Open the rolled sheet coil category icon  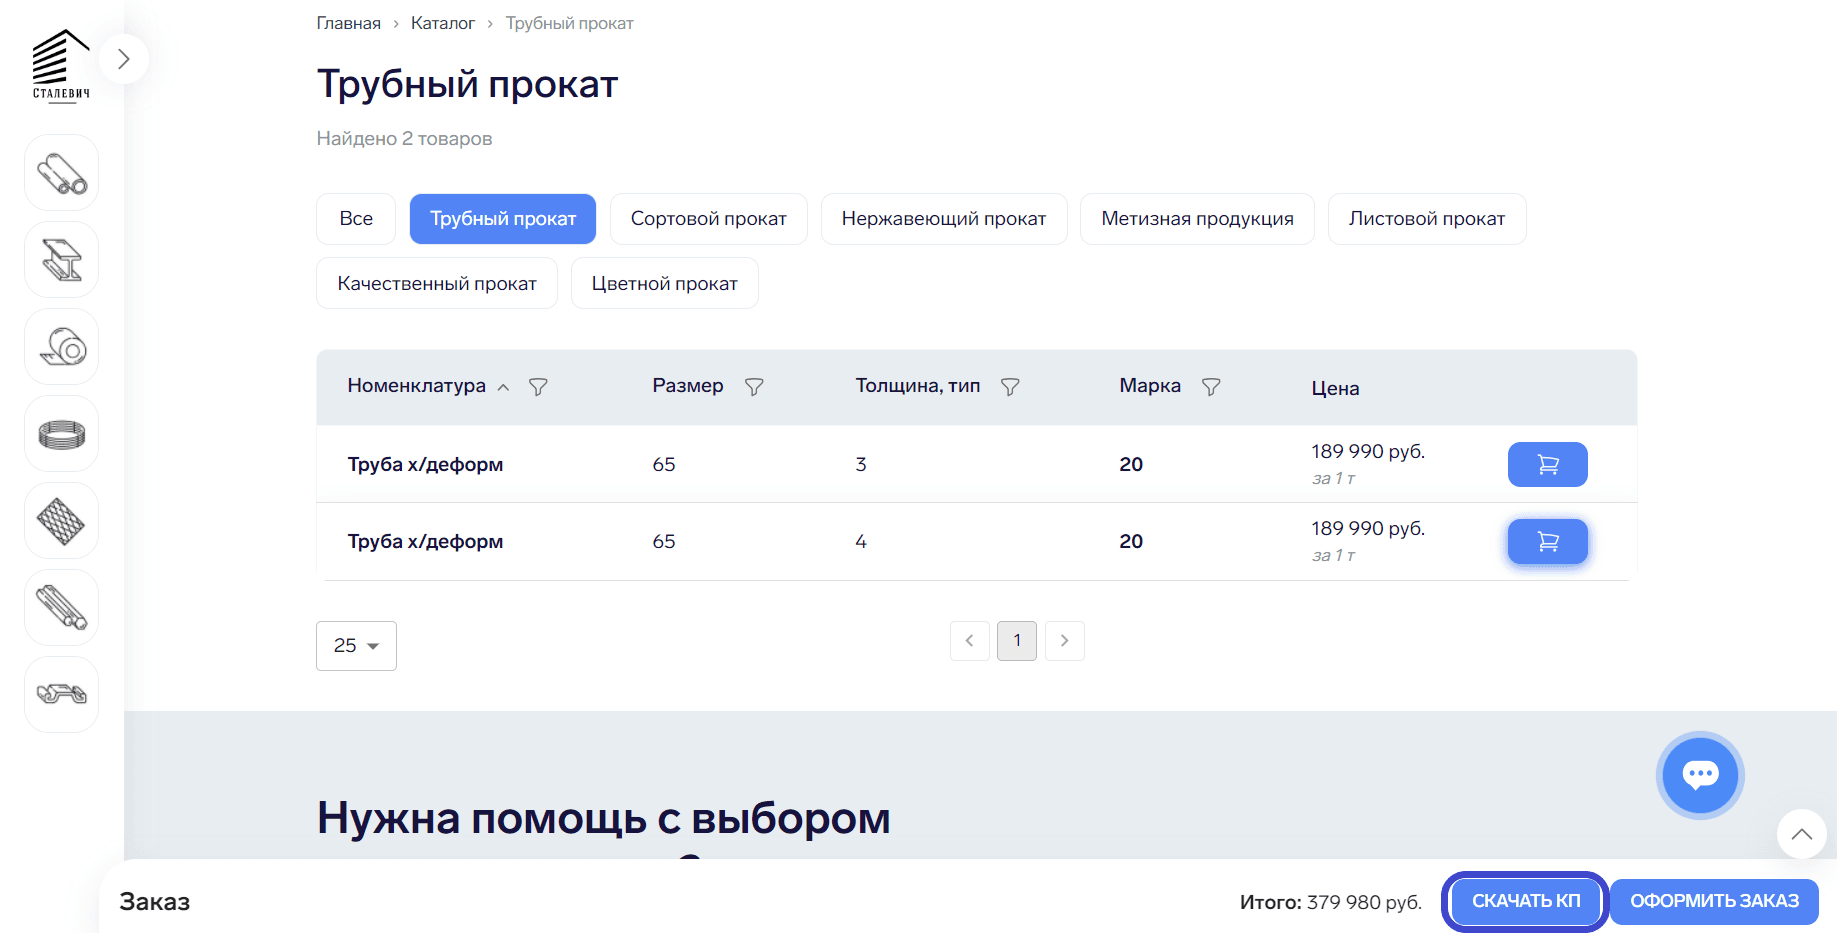pos(62,347)
